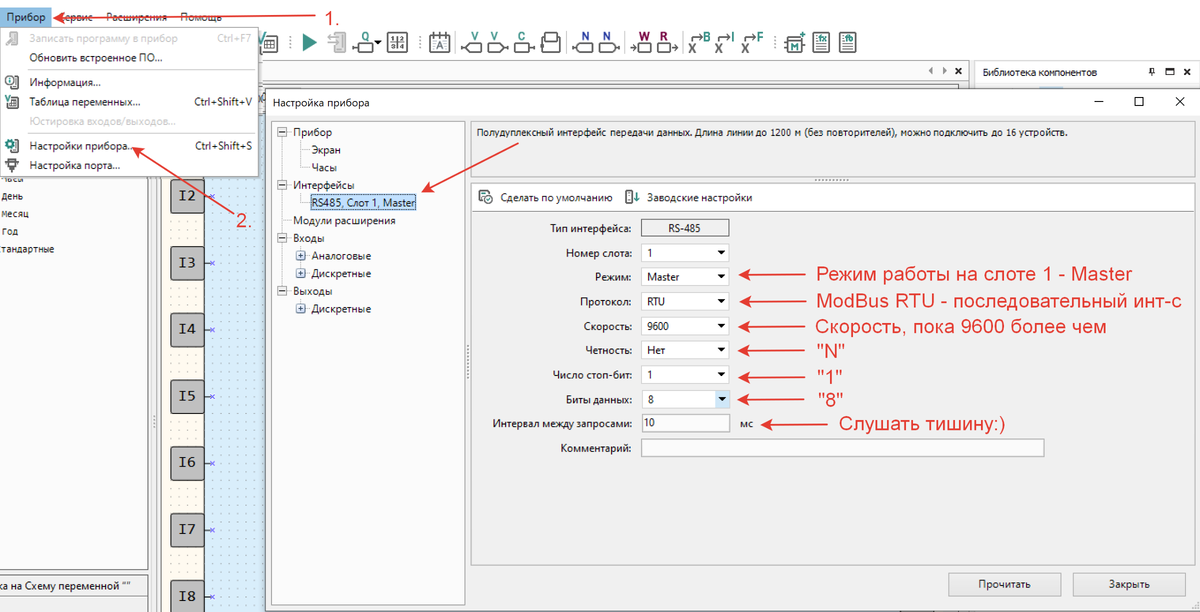Screen dimensions: 1200x612
Task: Click the День item in left panel
Action: pyautogui.click(x=13, y=196)
